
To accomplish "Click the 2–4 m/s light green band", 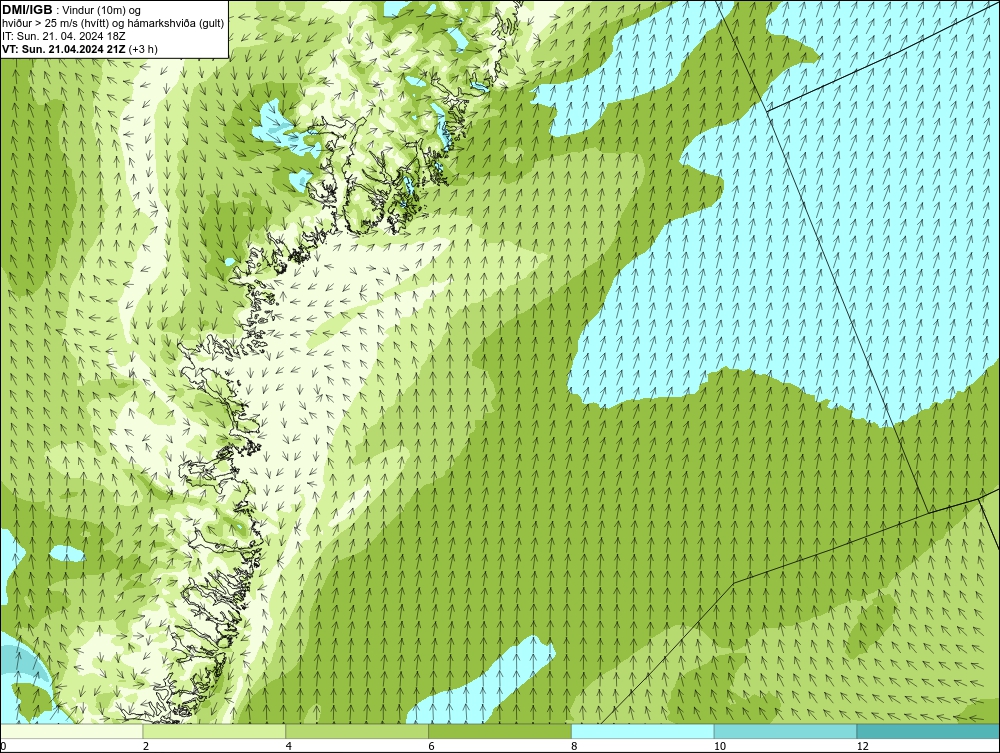I will tap(214, 731).
